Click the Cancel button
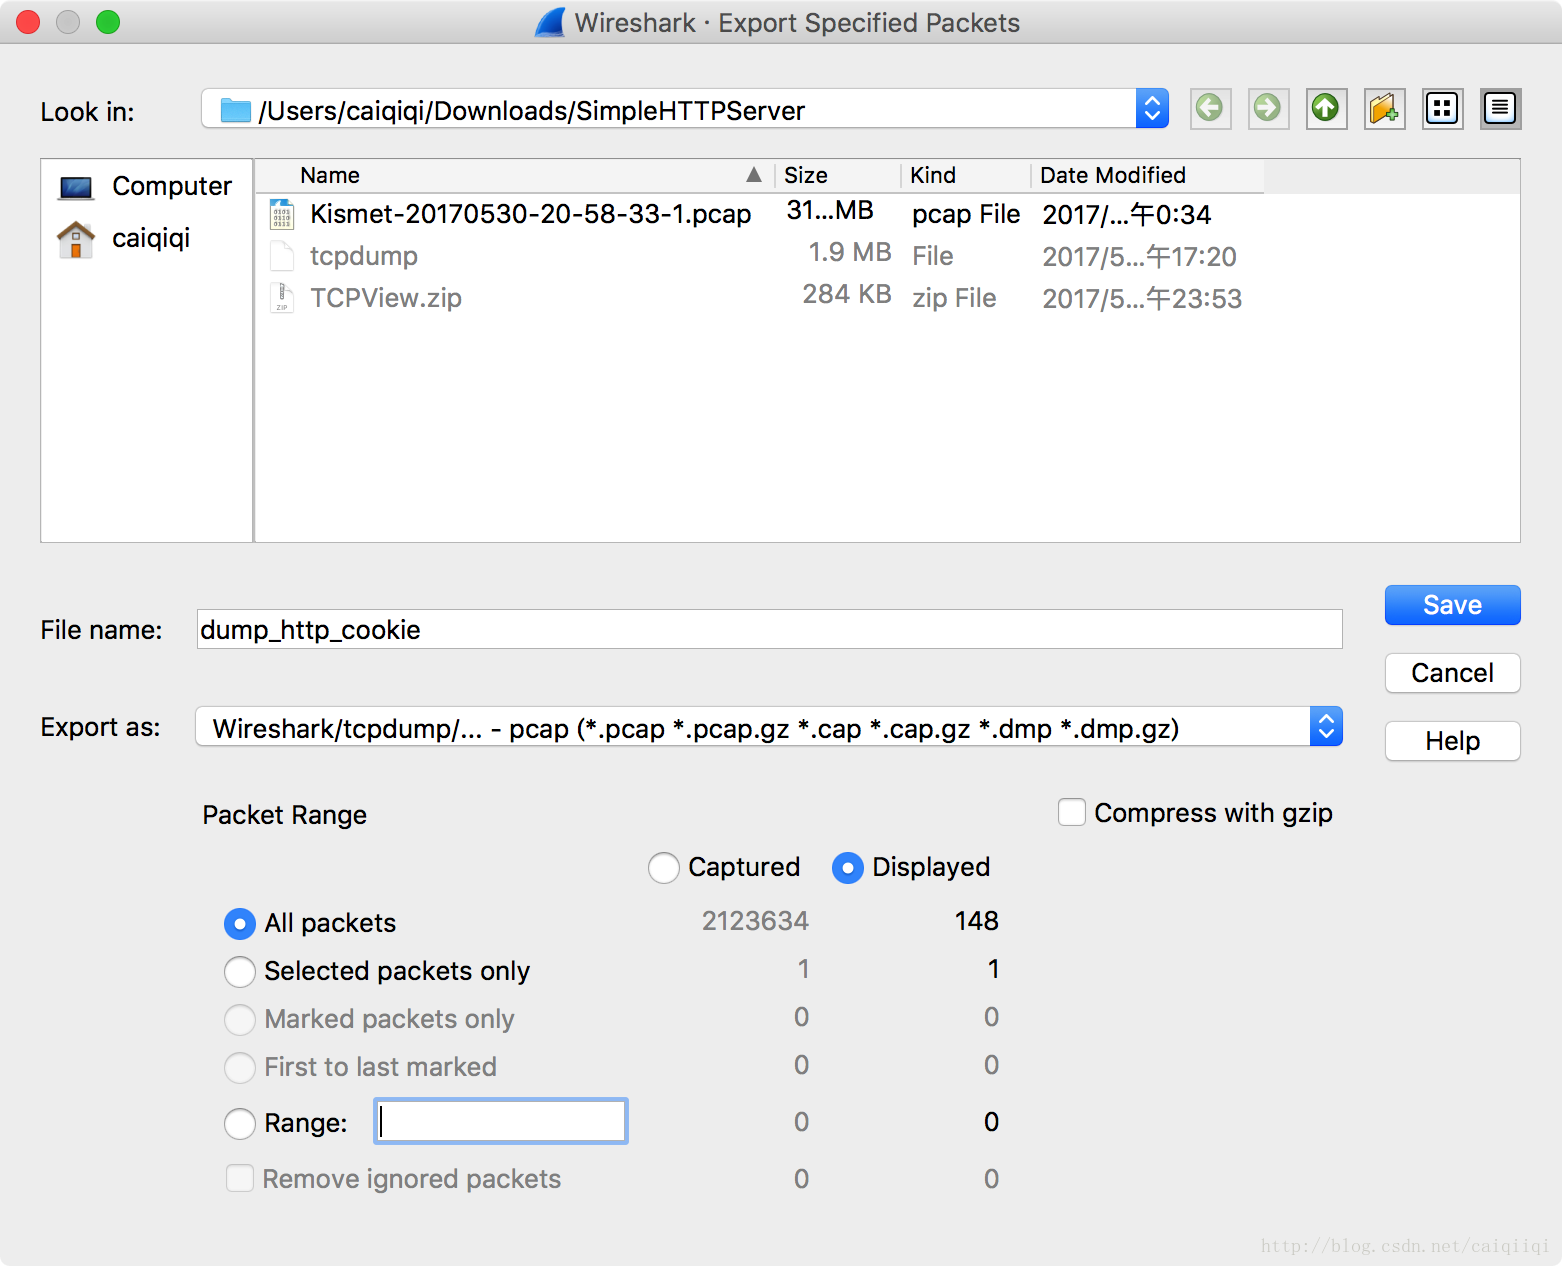 [x=1452, y=673]
